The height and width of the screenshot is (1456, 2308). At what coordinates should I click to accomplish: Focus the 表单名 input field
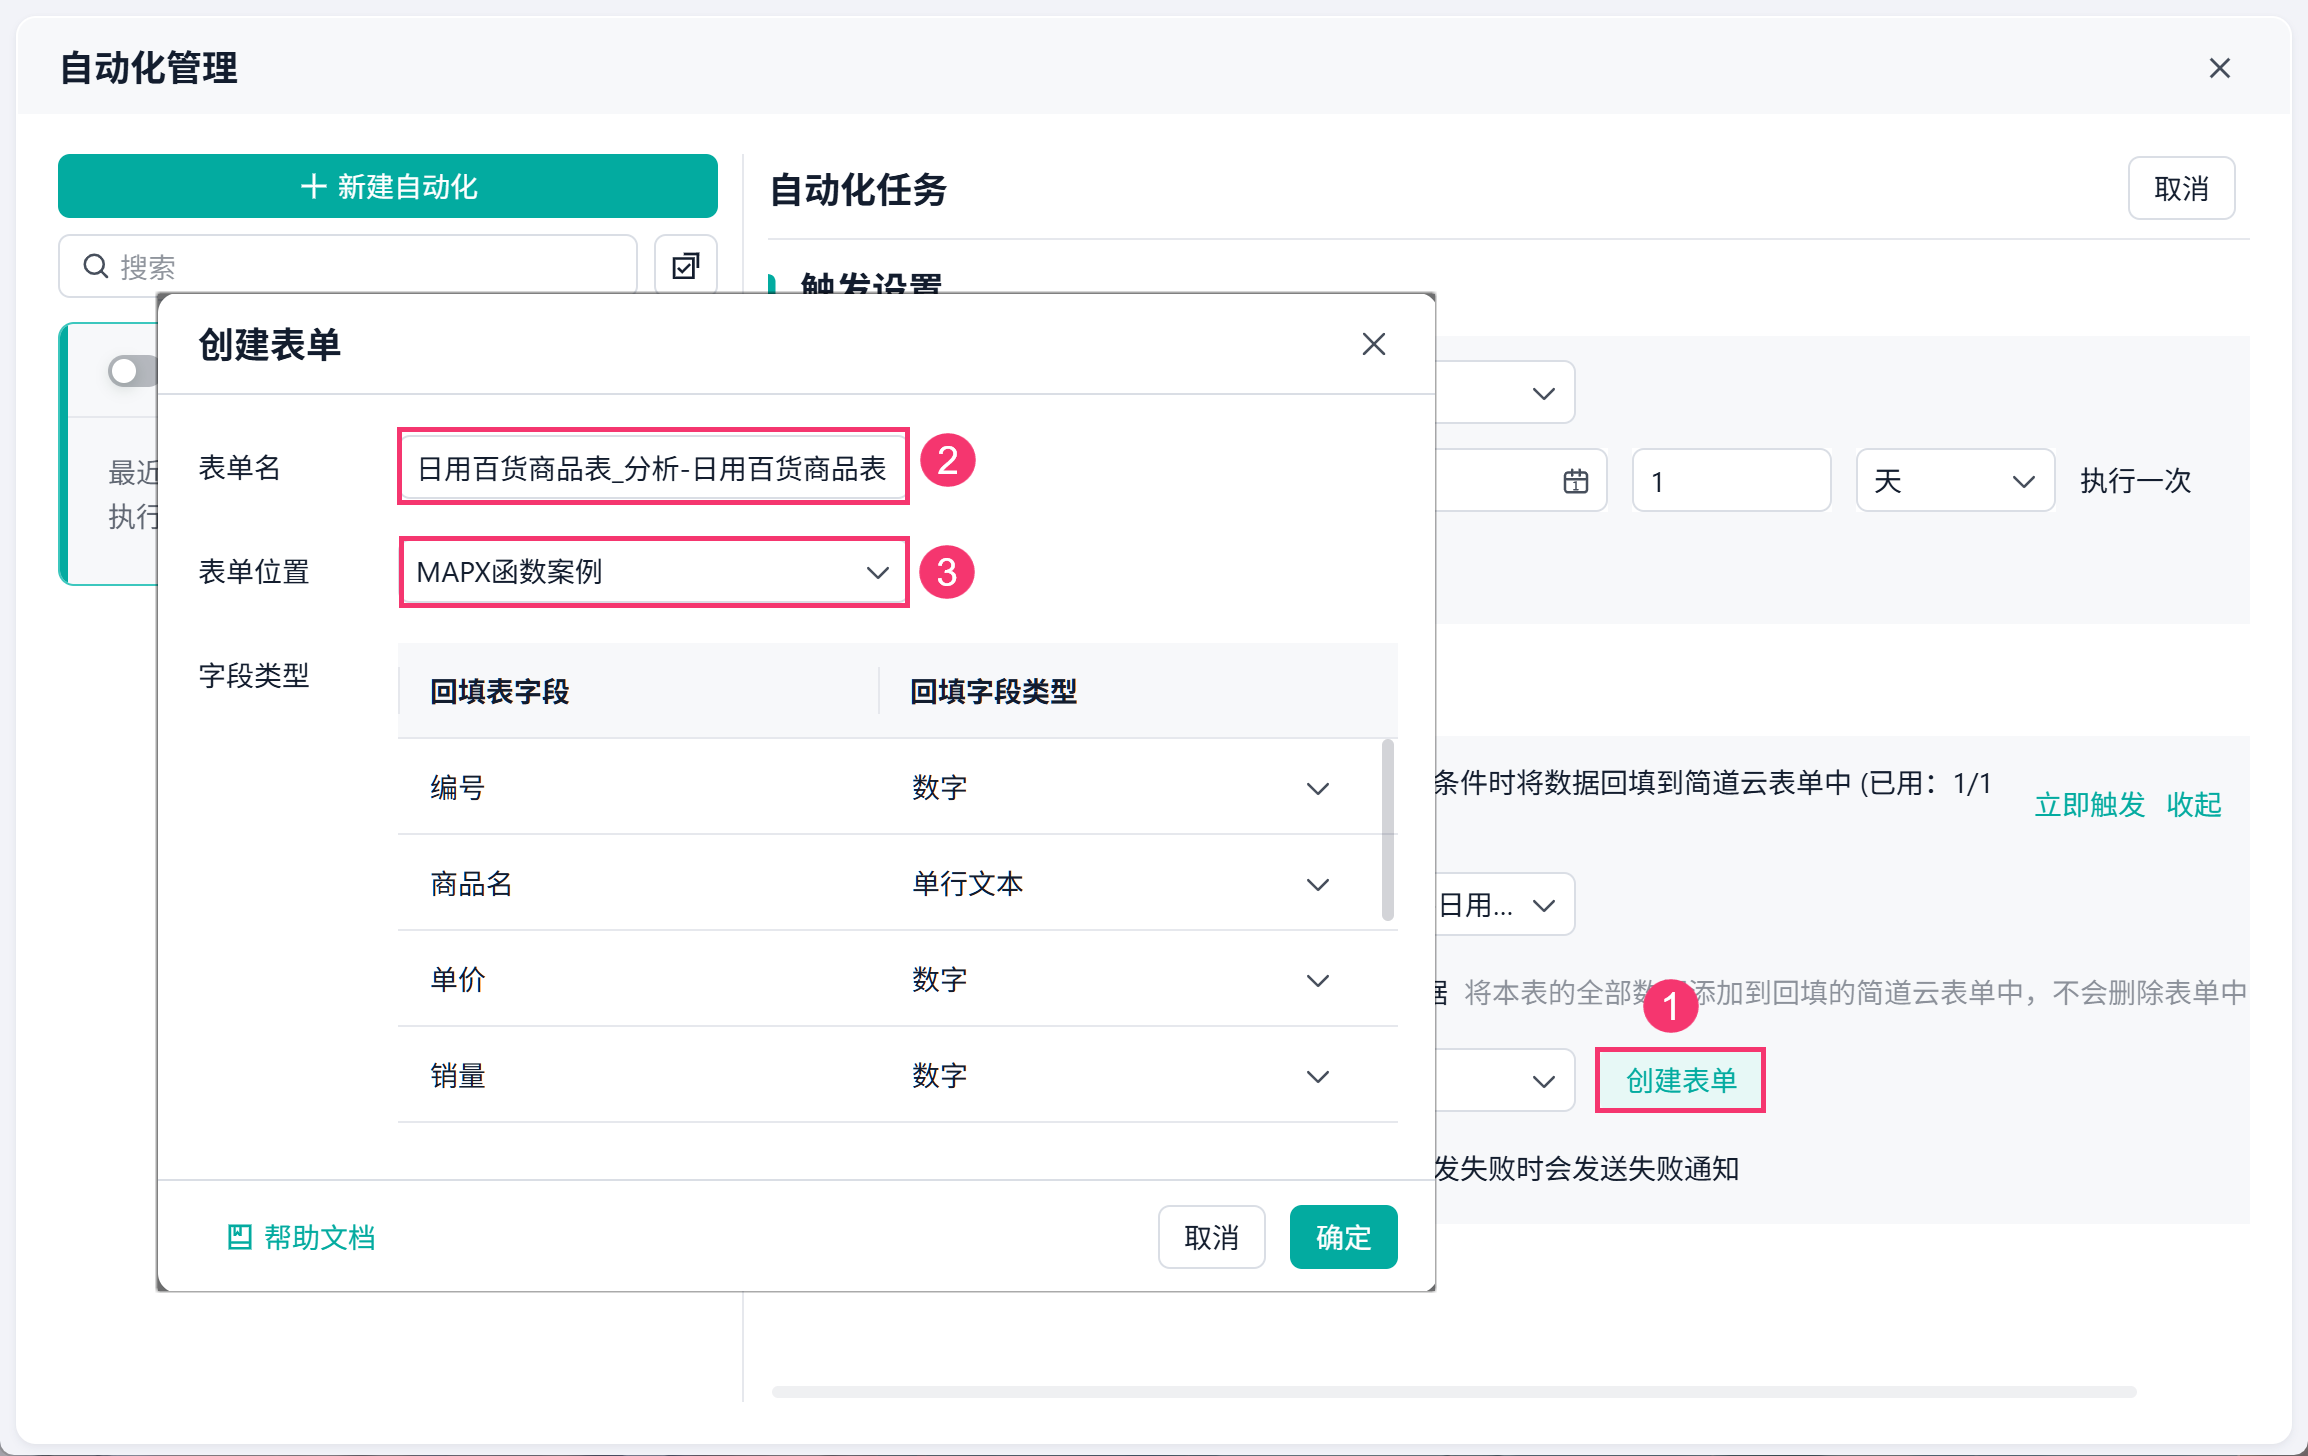coord(653,467)
